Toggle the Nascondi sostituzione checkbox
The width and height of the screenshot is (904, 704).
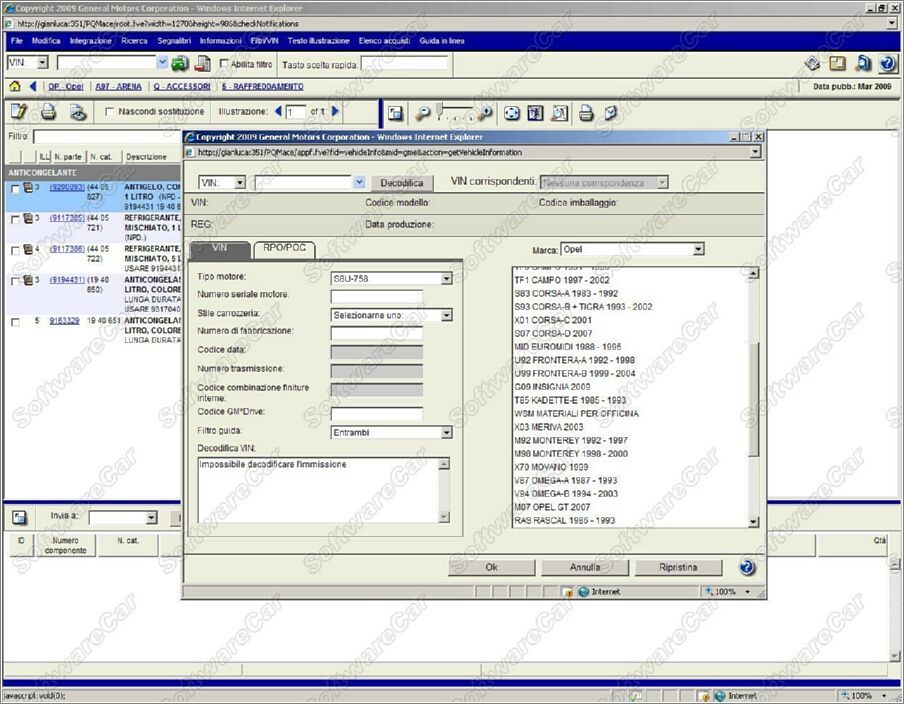point(109,112)
